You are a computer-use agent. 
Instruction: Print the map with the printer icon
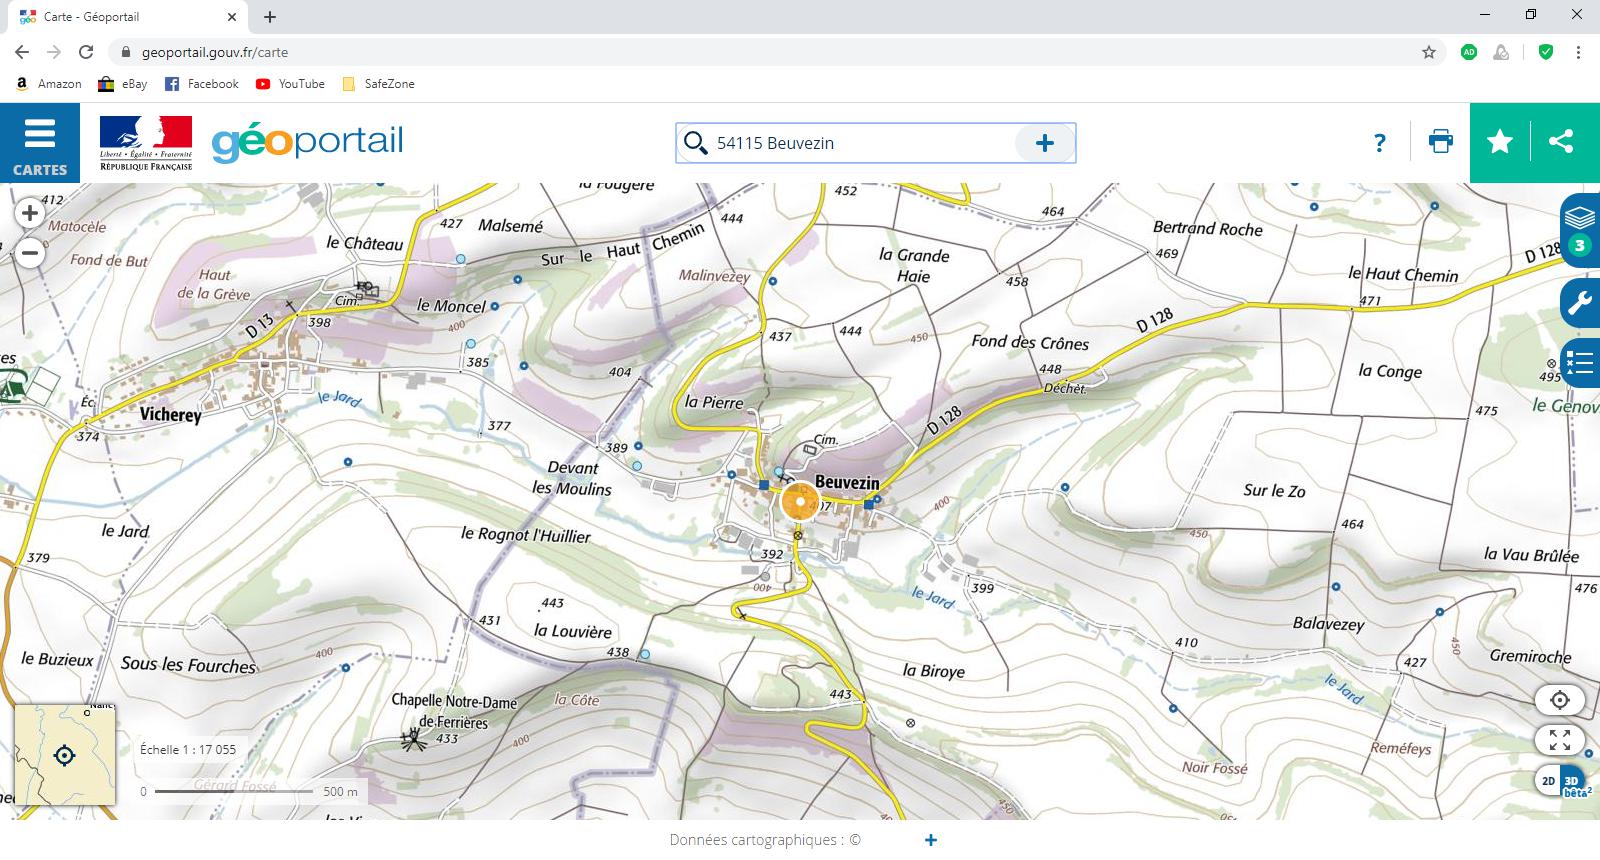[1441, 142]
